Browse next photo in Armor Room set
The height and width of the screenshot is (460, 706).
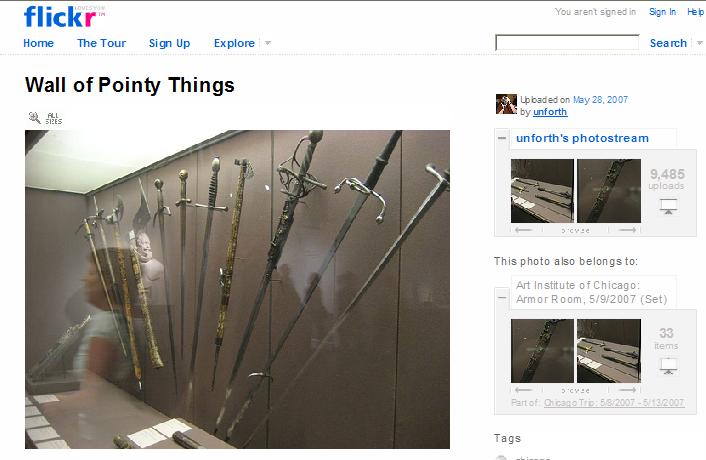627,390
